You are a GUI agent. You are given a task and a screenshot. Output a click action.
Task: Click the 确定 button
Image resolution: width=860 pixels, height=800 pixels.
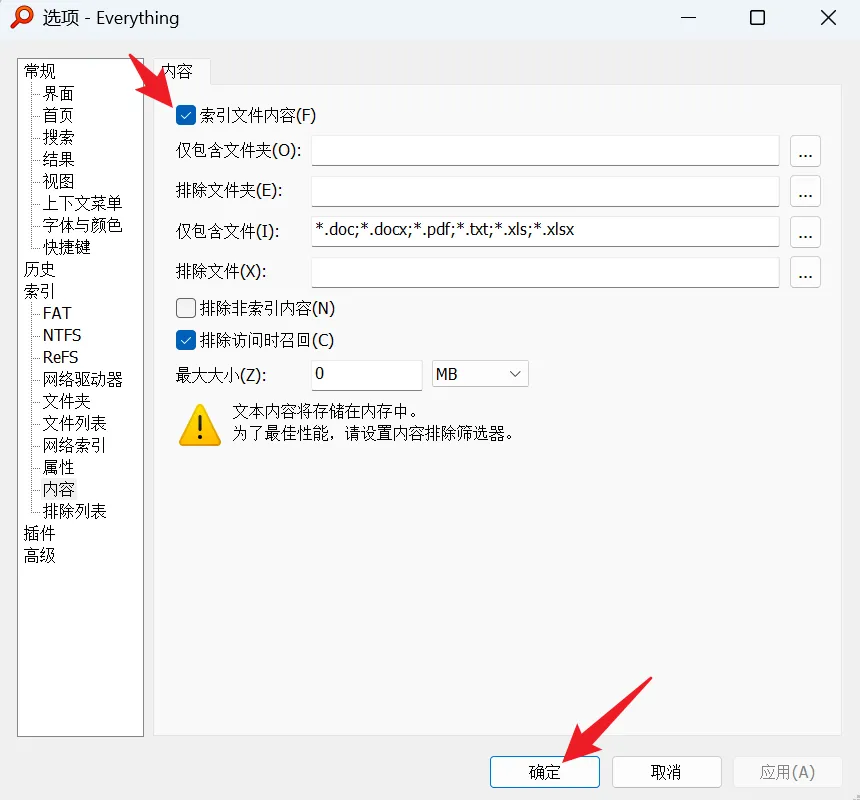[x=545, y=772]
